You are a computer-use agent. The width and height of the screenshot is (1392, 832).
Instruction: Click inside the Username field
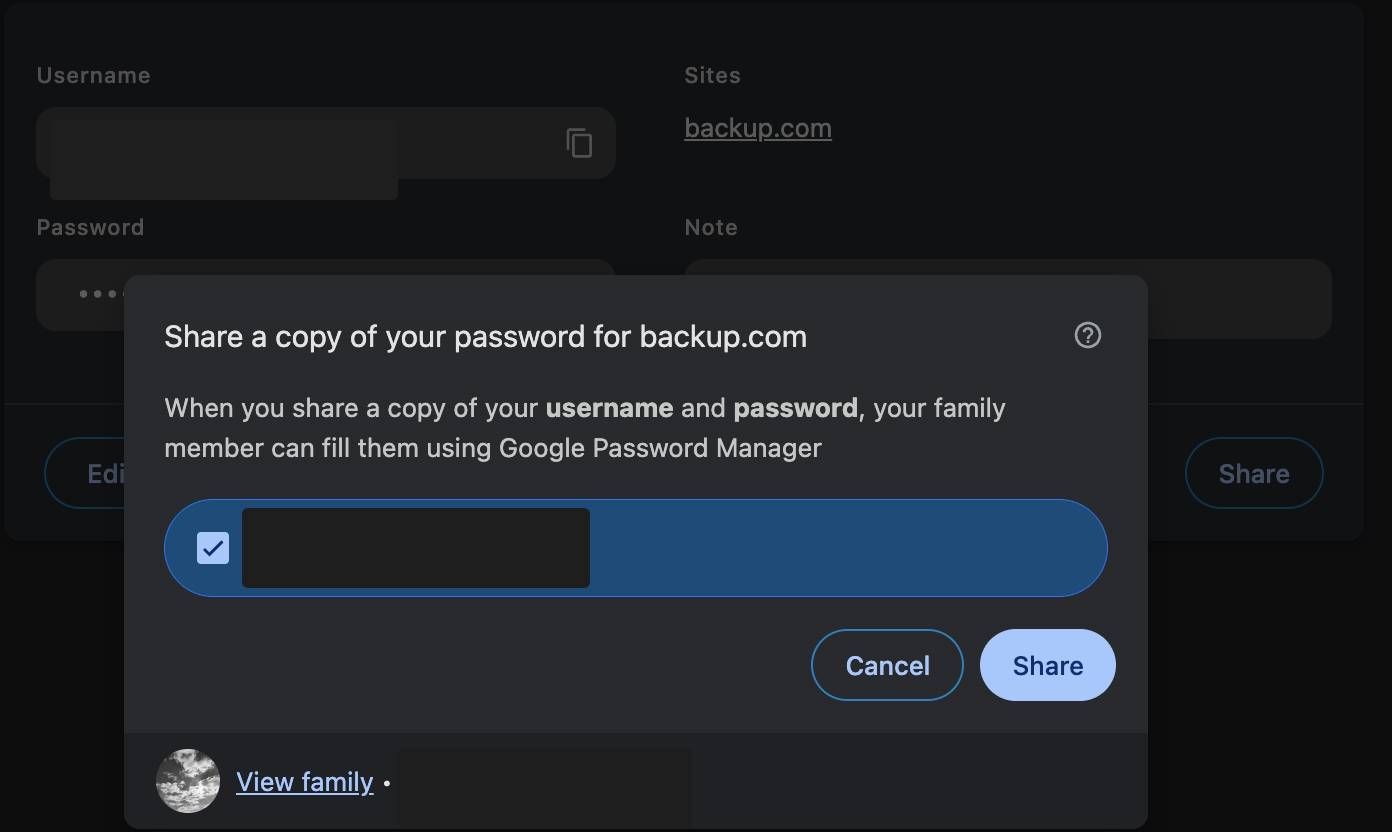[326, 143]
